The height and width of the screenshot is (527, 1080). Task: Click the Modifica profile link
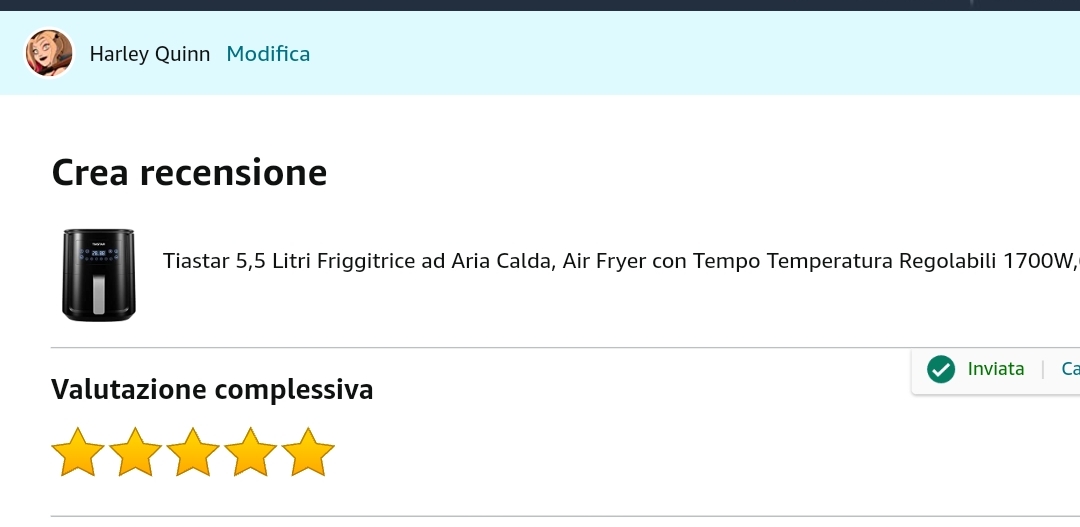268,54
